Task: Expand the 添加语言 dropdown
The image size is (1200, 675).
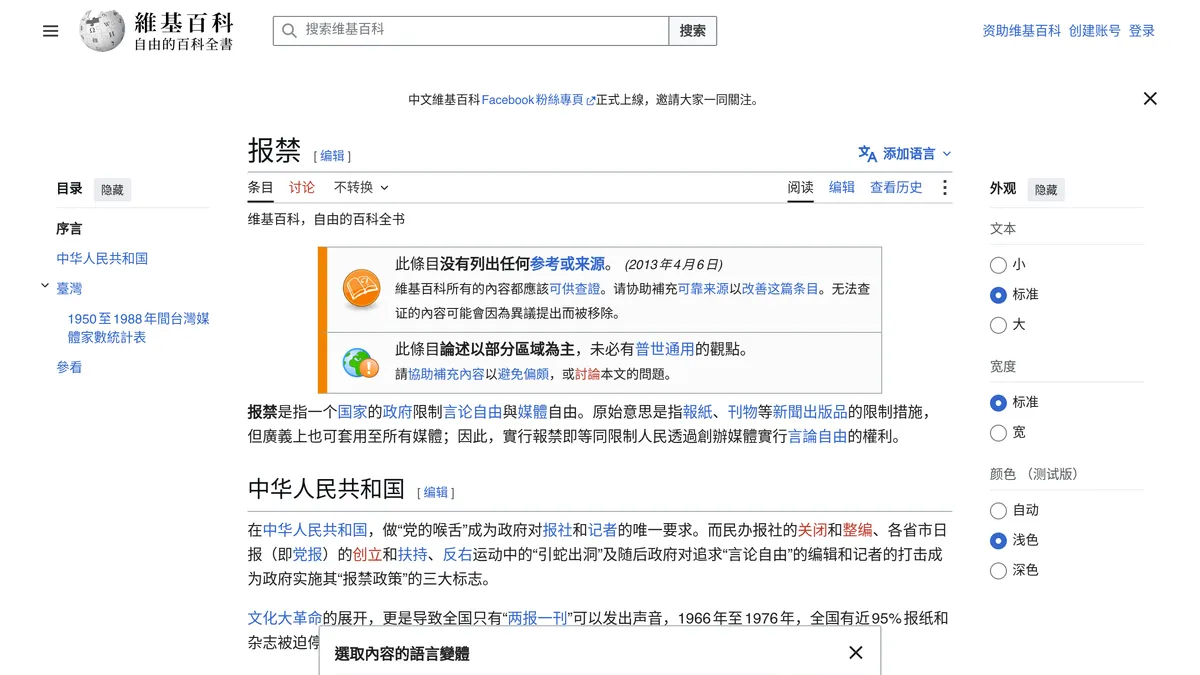Action: pyautogui.click(x=905, y=153)
